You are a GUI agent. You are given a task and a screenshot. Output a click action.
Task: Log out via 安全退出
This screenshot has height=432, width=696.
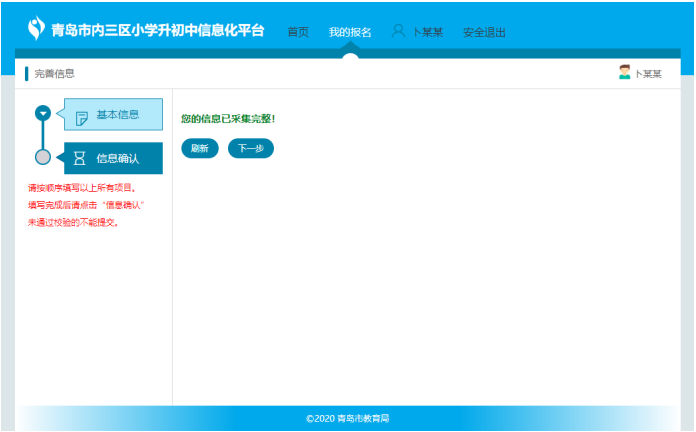(x=484, y=32)
